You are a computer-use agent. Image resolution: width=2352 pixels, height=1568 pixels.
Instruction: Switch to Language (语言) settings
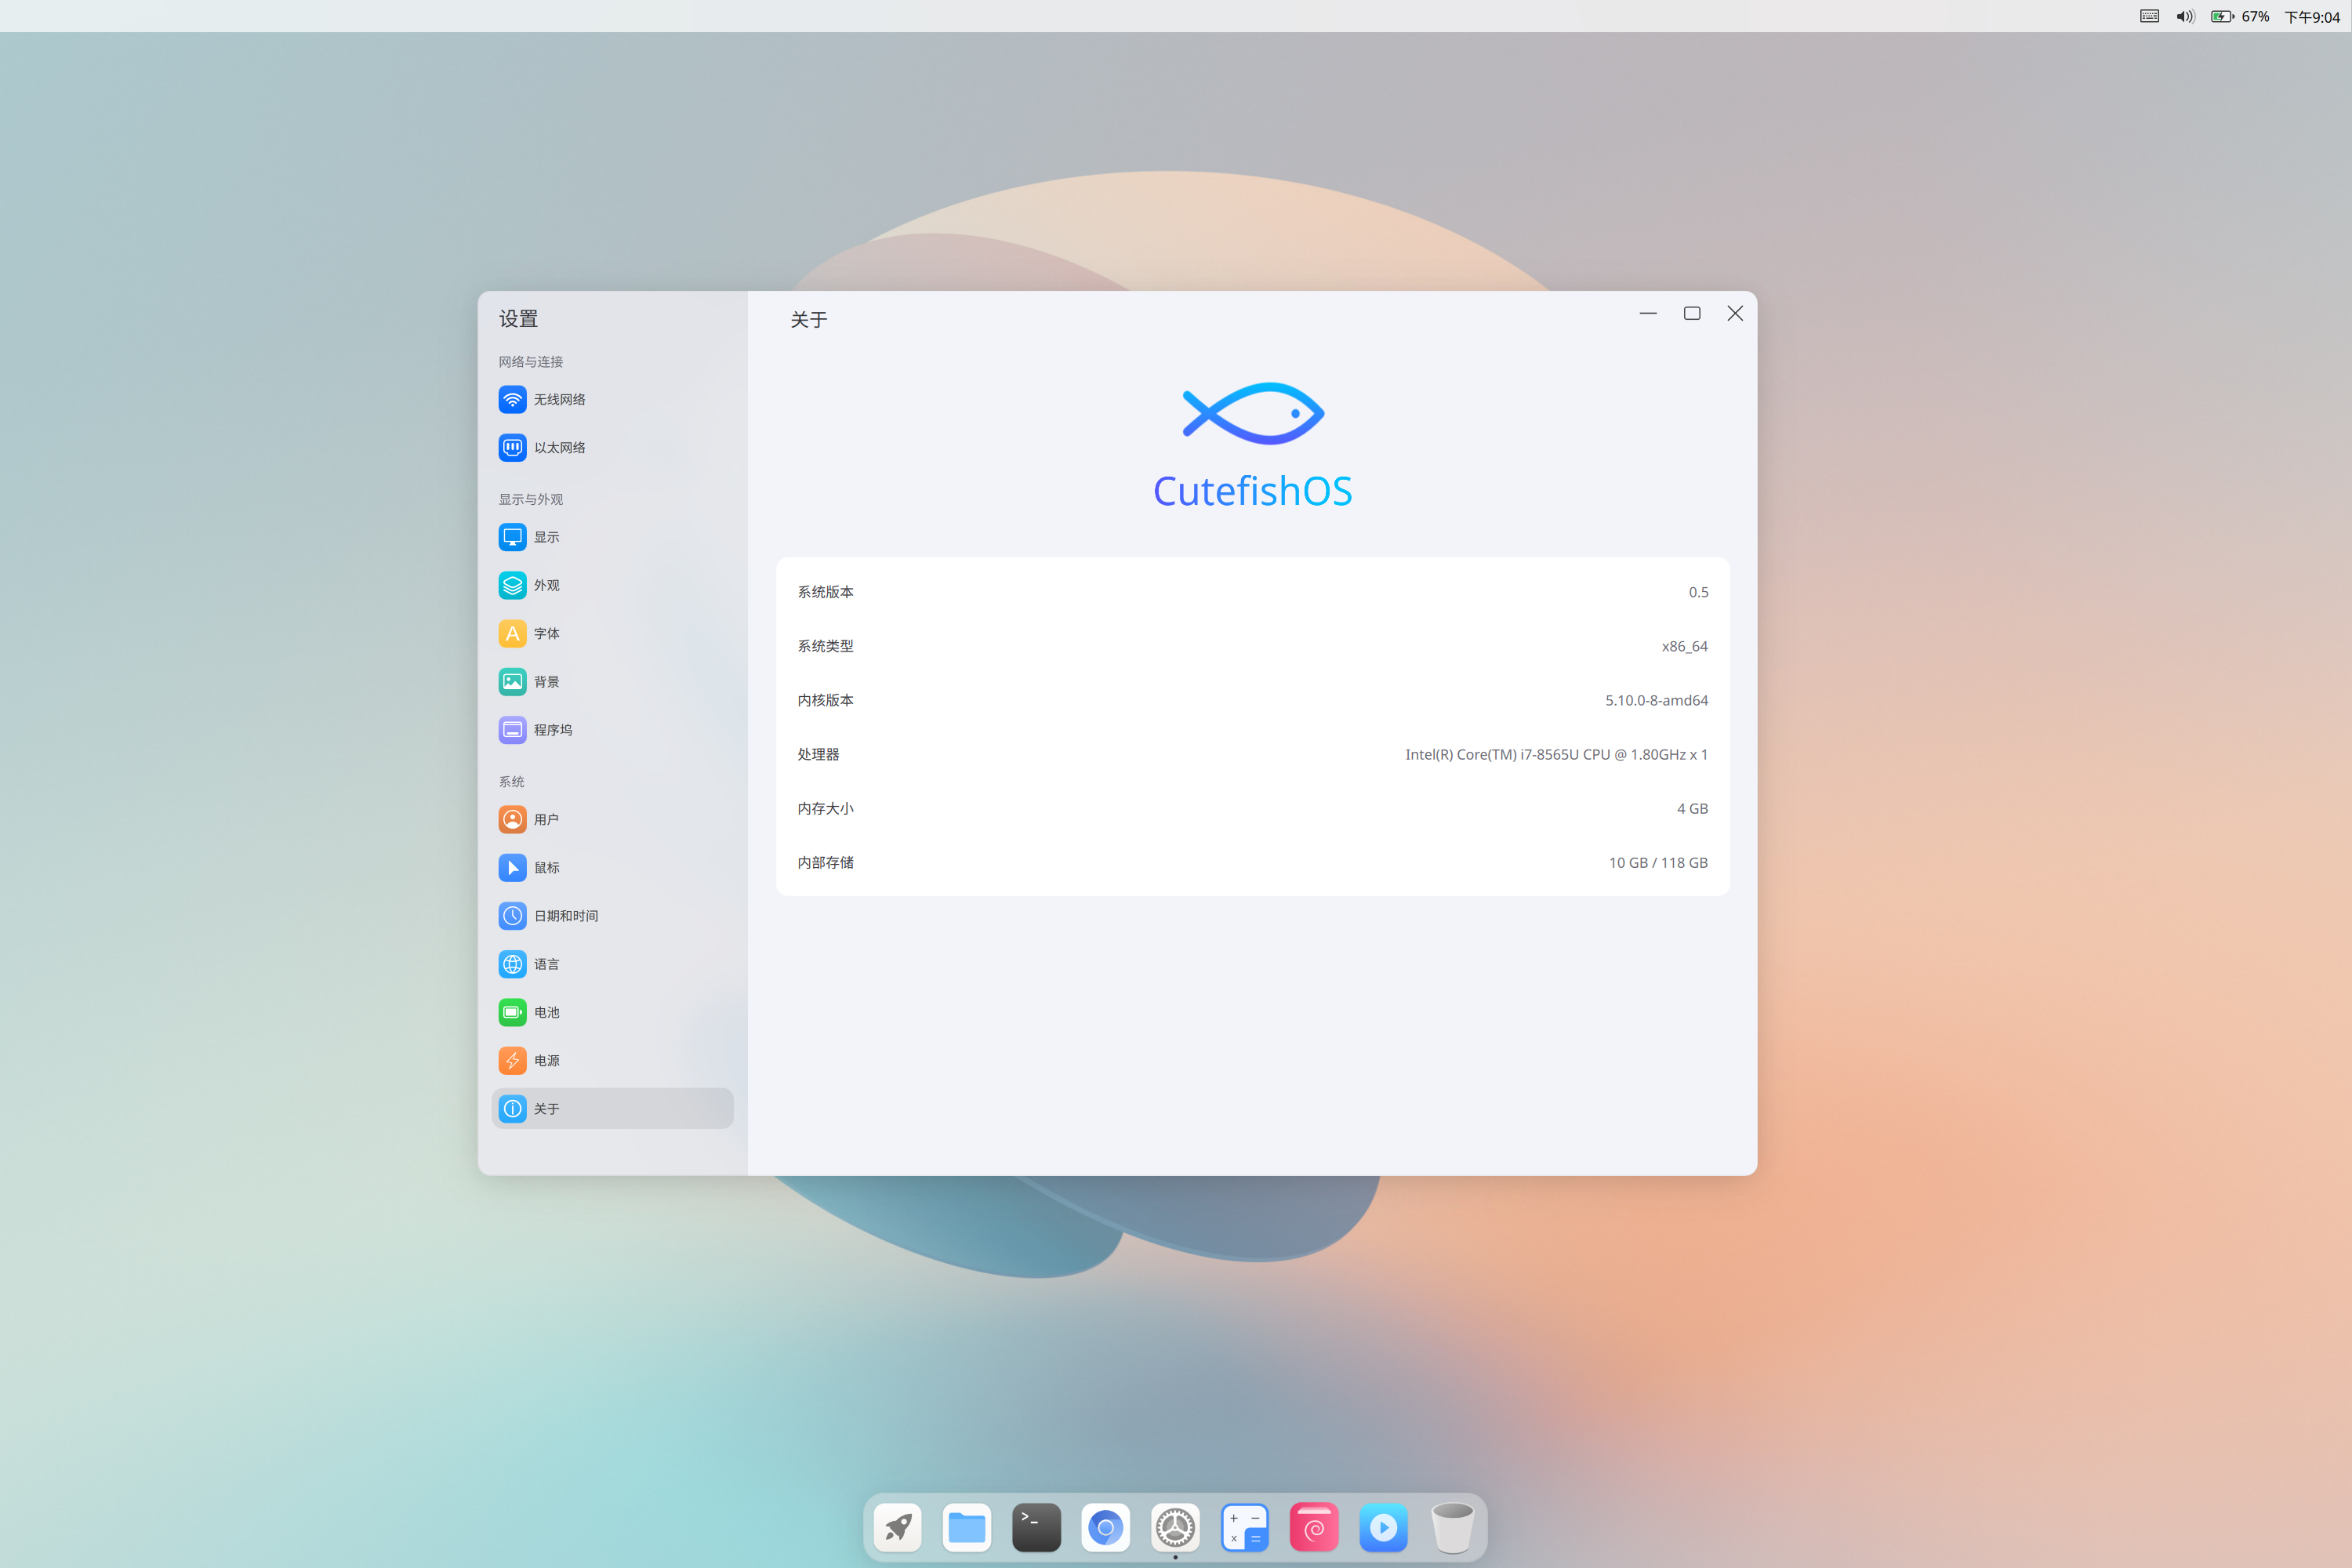pos(546,964)
